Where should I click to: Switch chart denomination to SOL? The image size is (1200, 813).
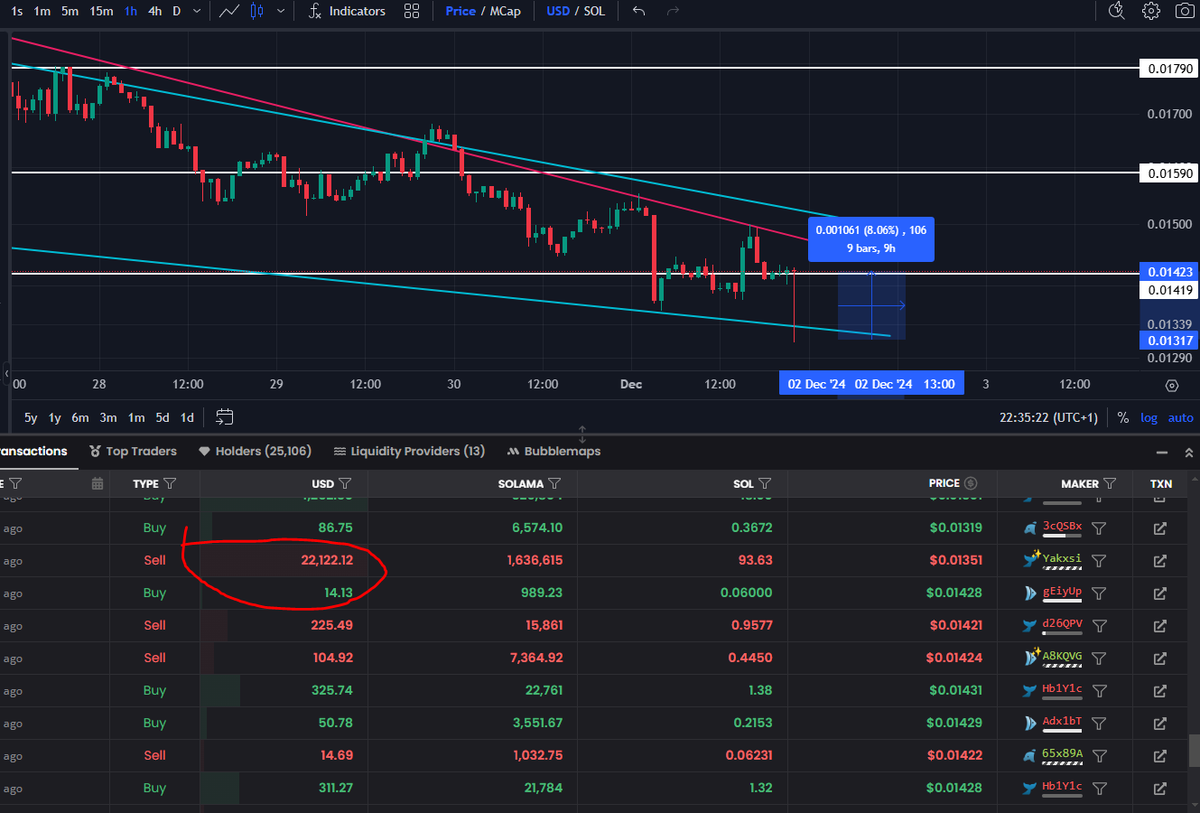coord(595,11)
